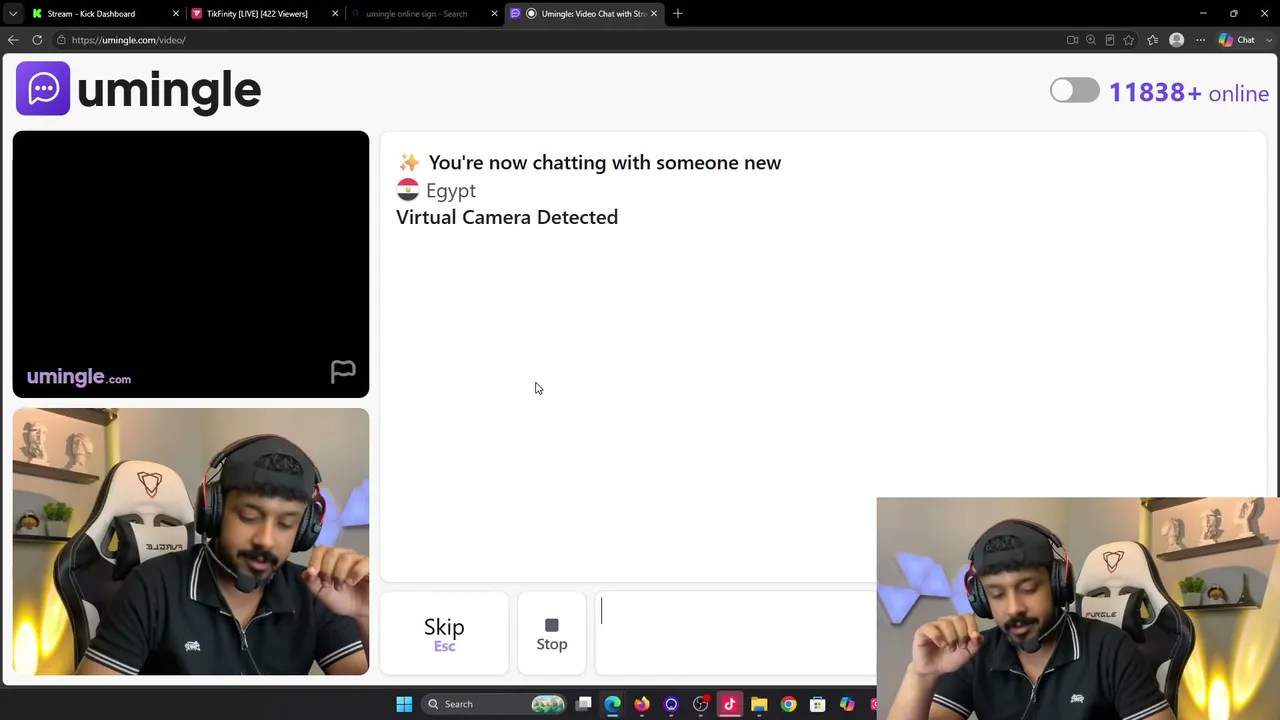
Task: Close the Stream - Kick Dashboard tab
Action: (176, 13)
